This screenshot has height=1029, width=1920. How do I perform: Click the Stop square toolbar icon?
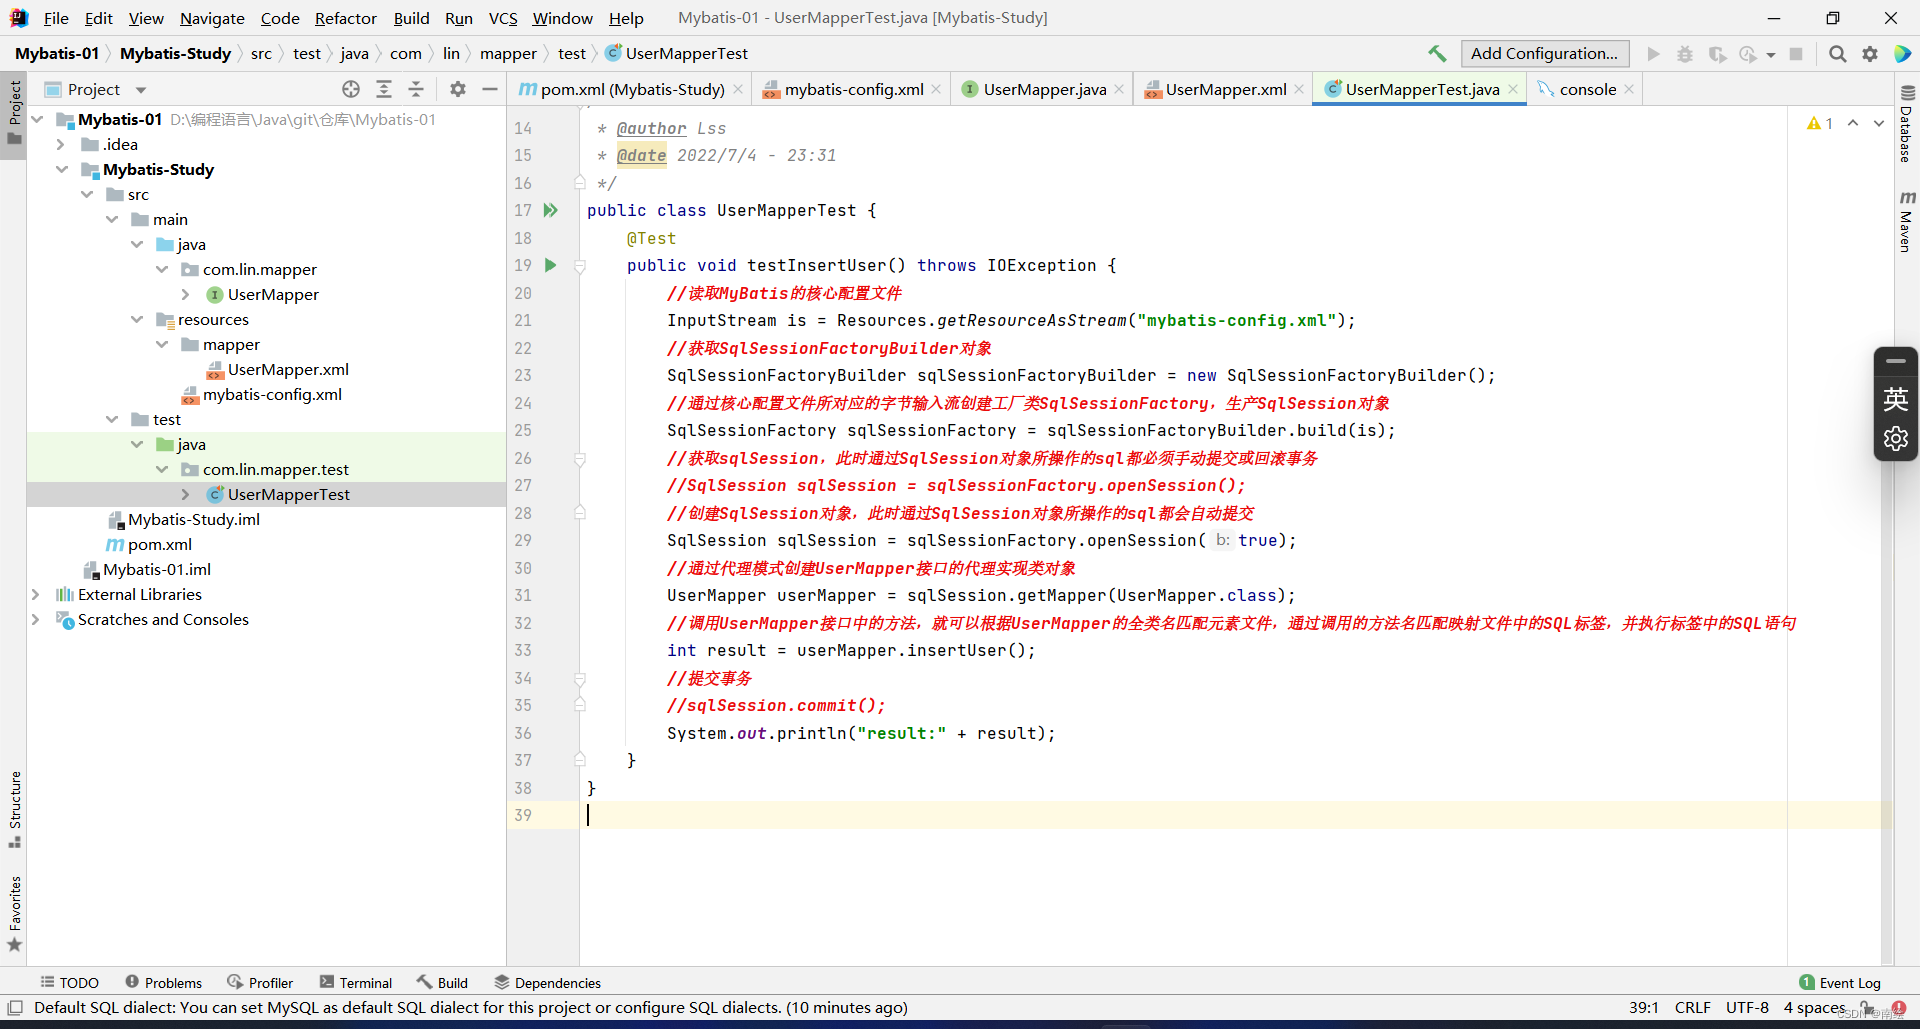point(1796,54)
